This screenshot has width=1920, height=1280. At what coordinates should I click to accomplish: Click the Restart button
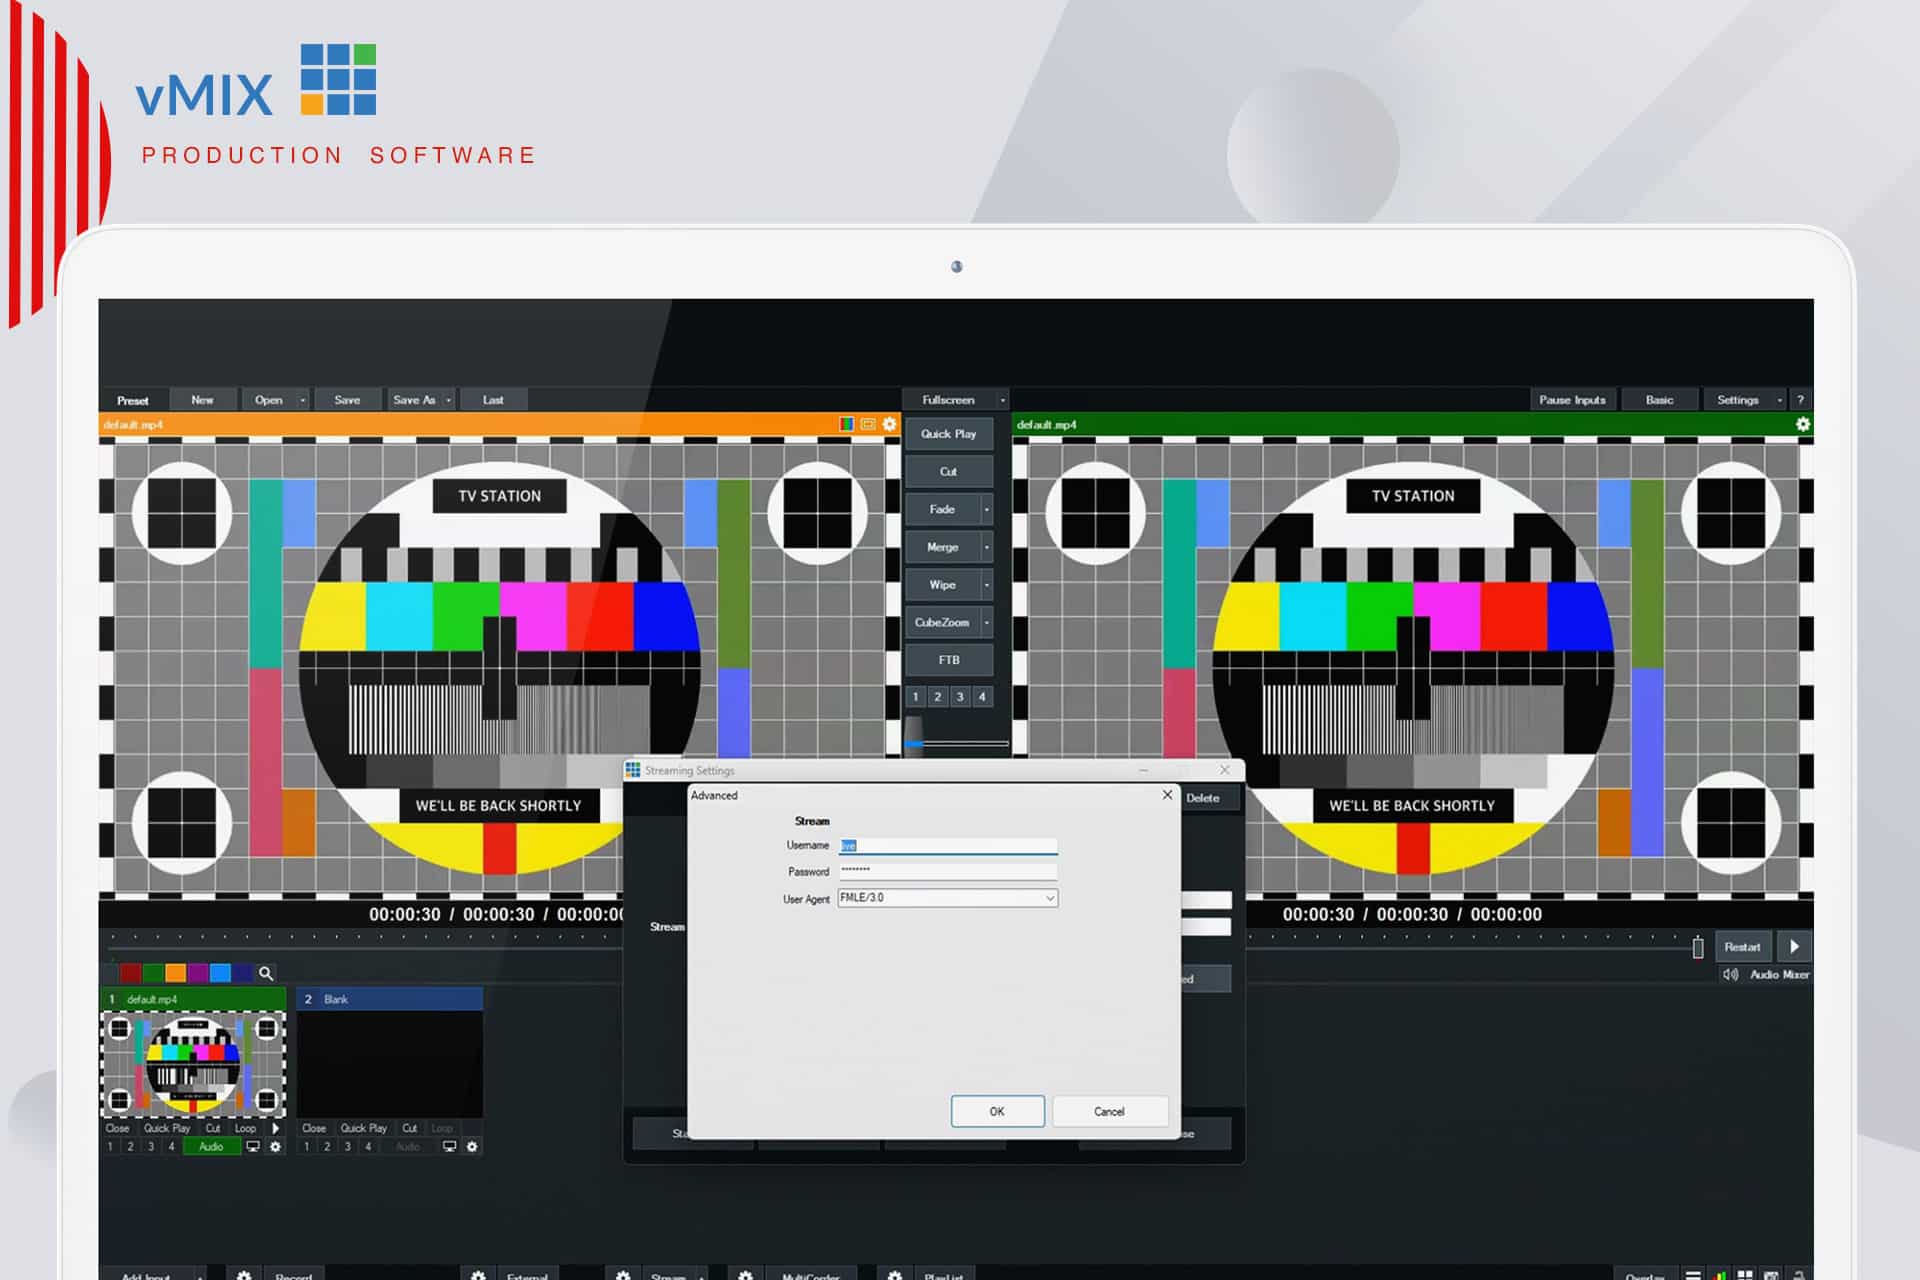coord(1742,946)
